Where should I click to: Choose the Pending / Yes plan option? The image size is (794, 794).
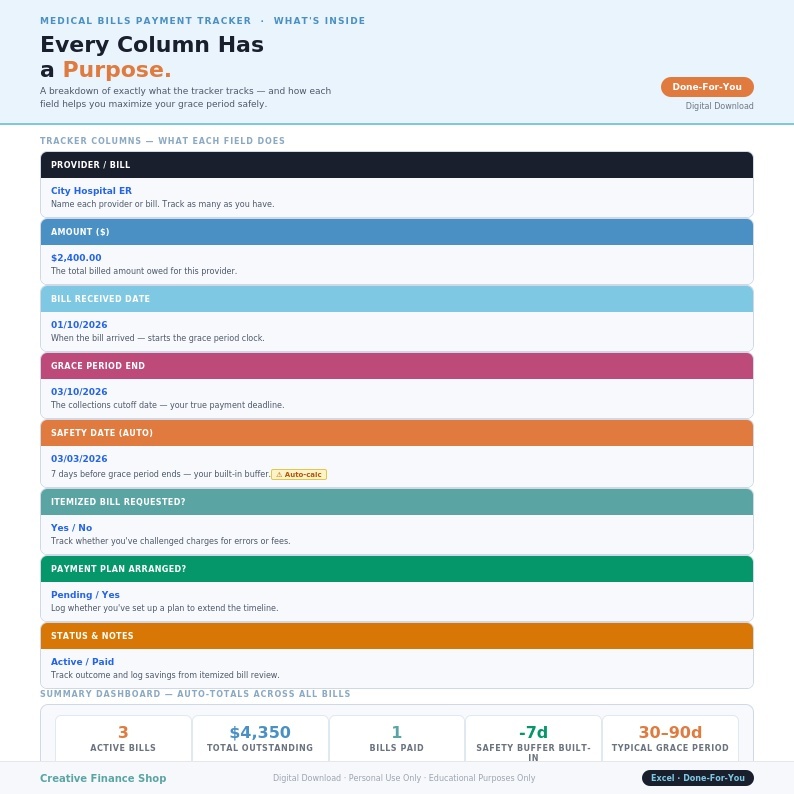85,594
